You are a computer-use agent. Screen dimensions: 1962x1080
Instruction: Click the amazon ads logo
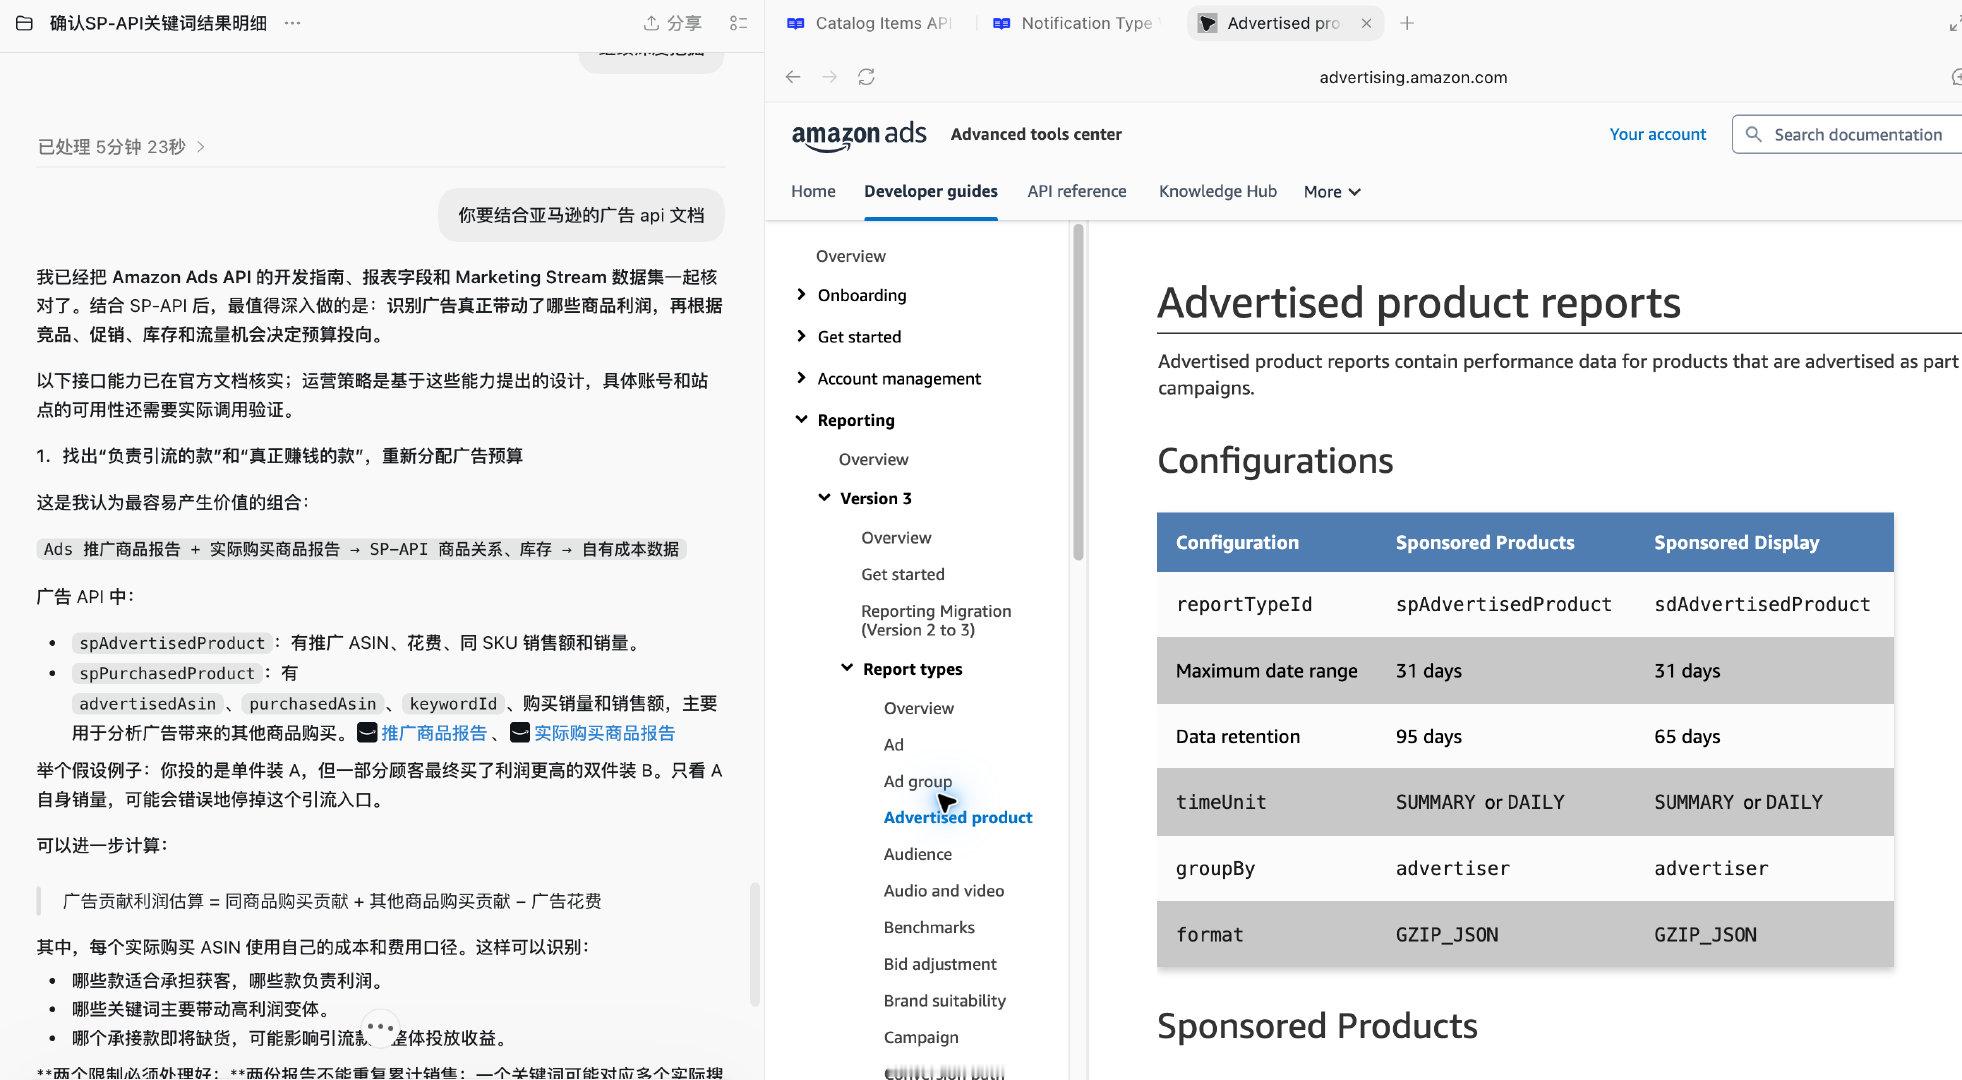pyautogui.click(x=859, y=135)
